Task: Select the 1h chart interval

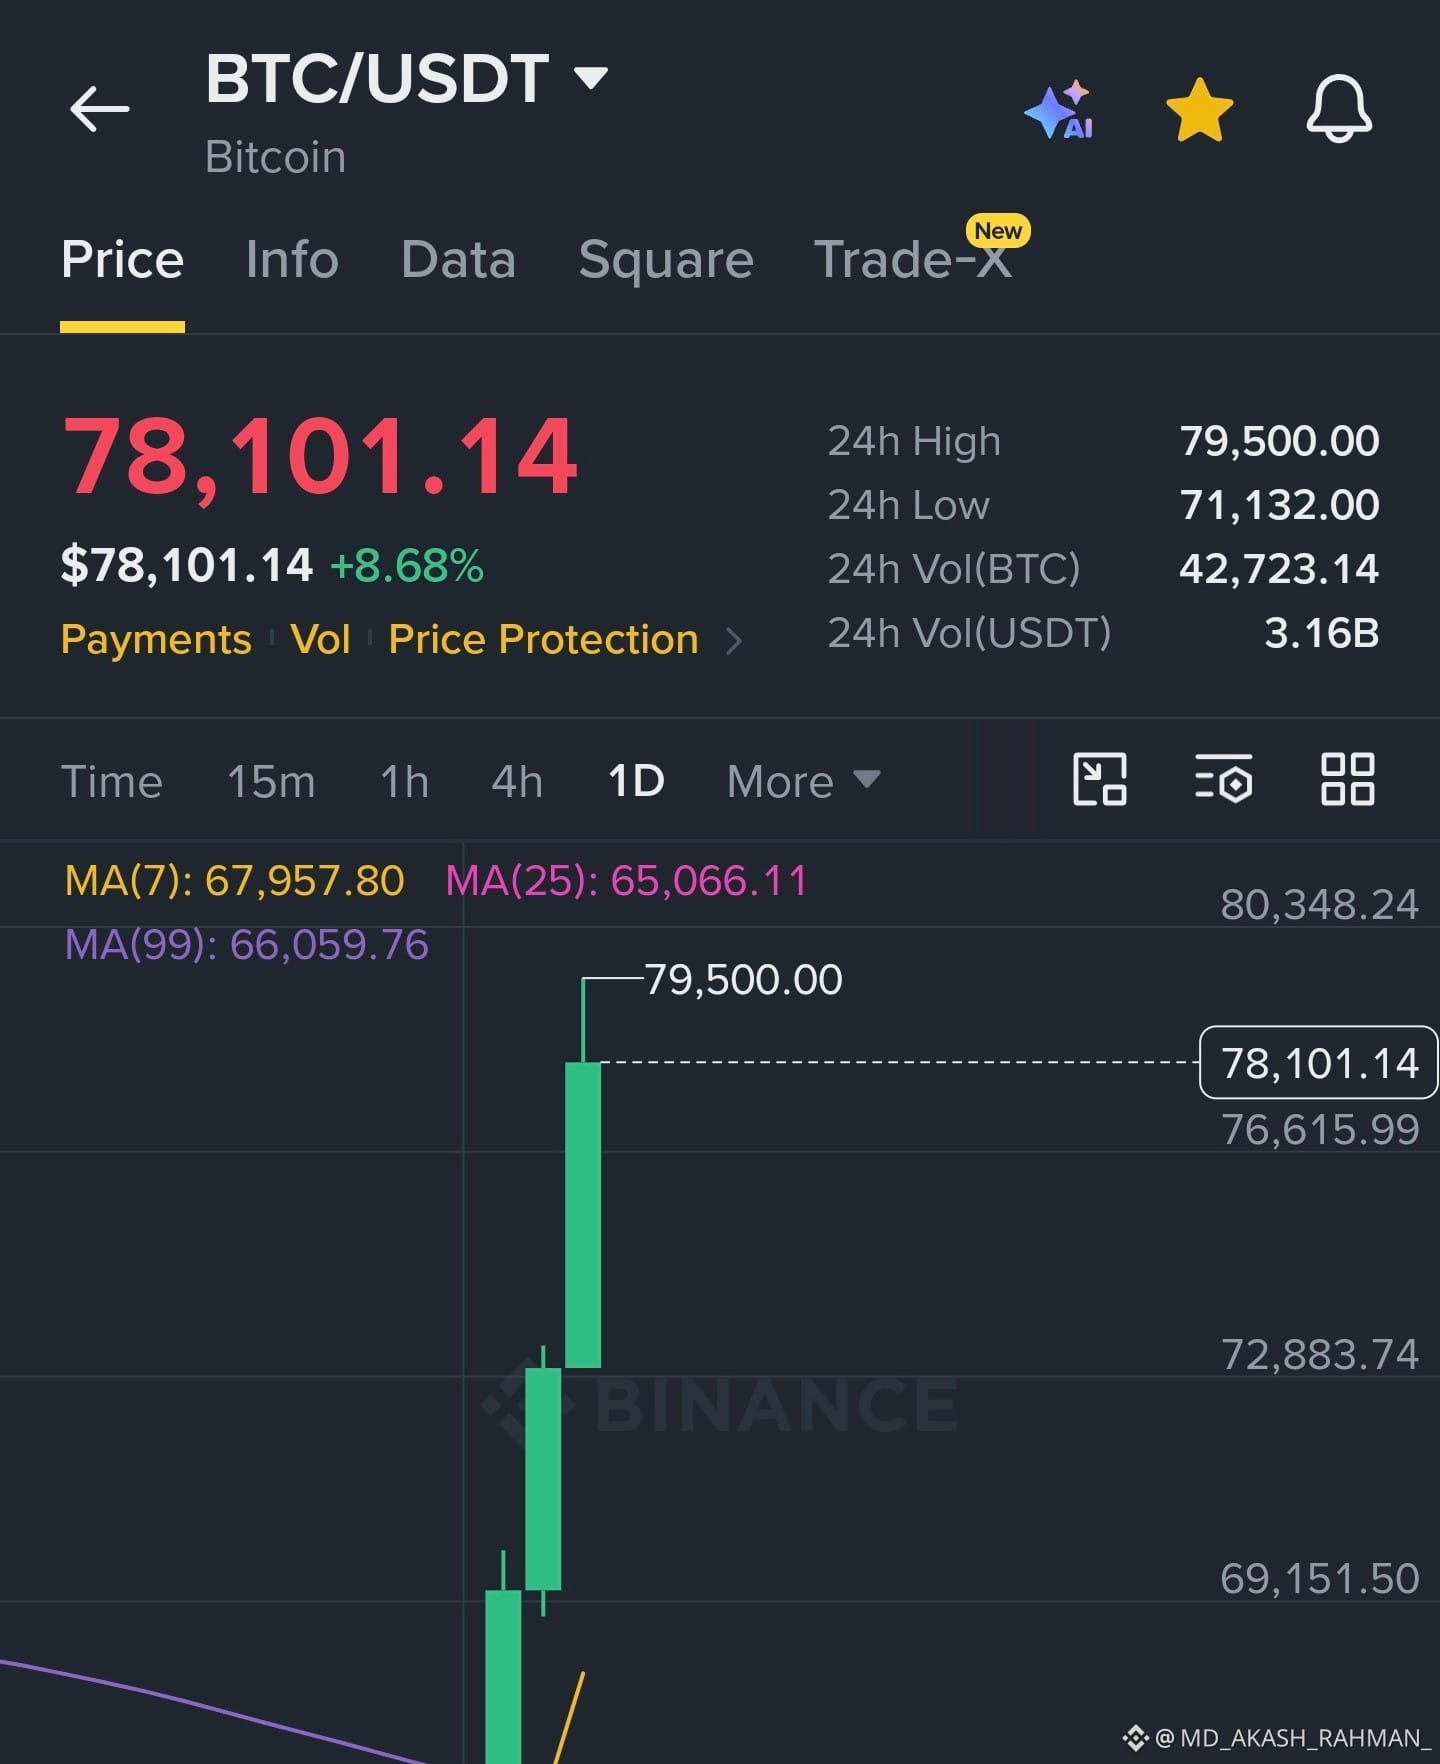Action: [x=404, y=781]
